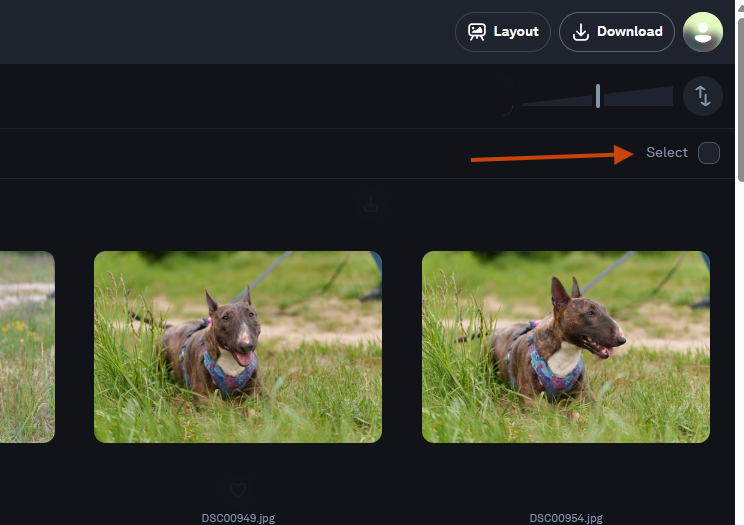The image size is (744, 525).
Task: Click the DSC00954.jpg filename
Action: (x=566, y=518)
